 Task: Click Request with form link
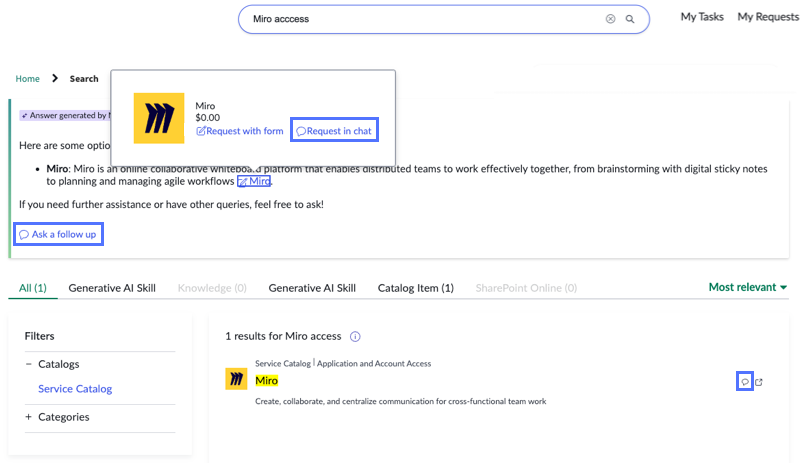240,131
